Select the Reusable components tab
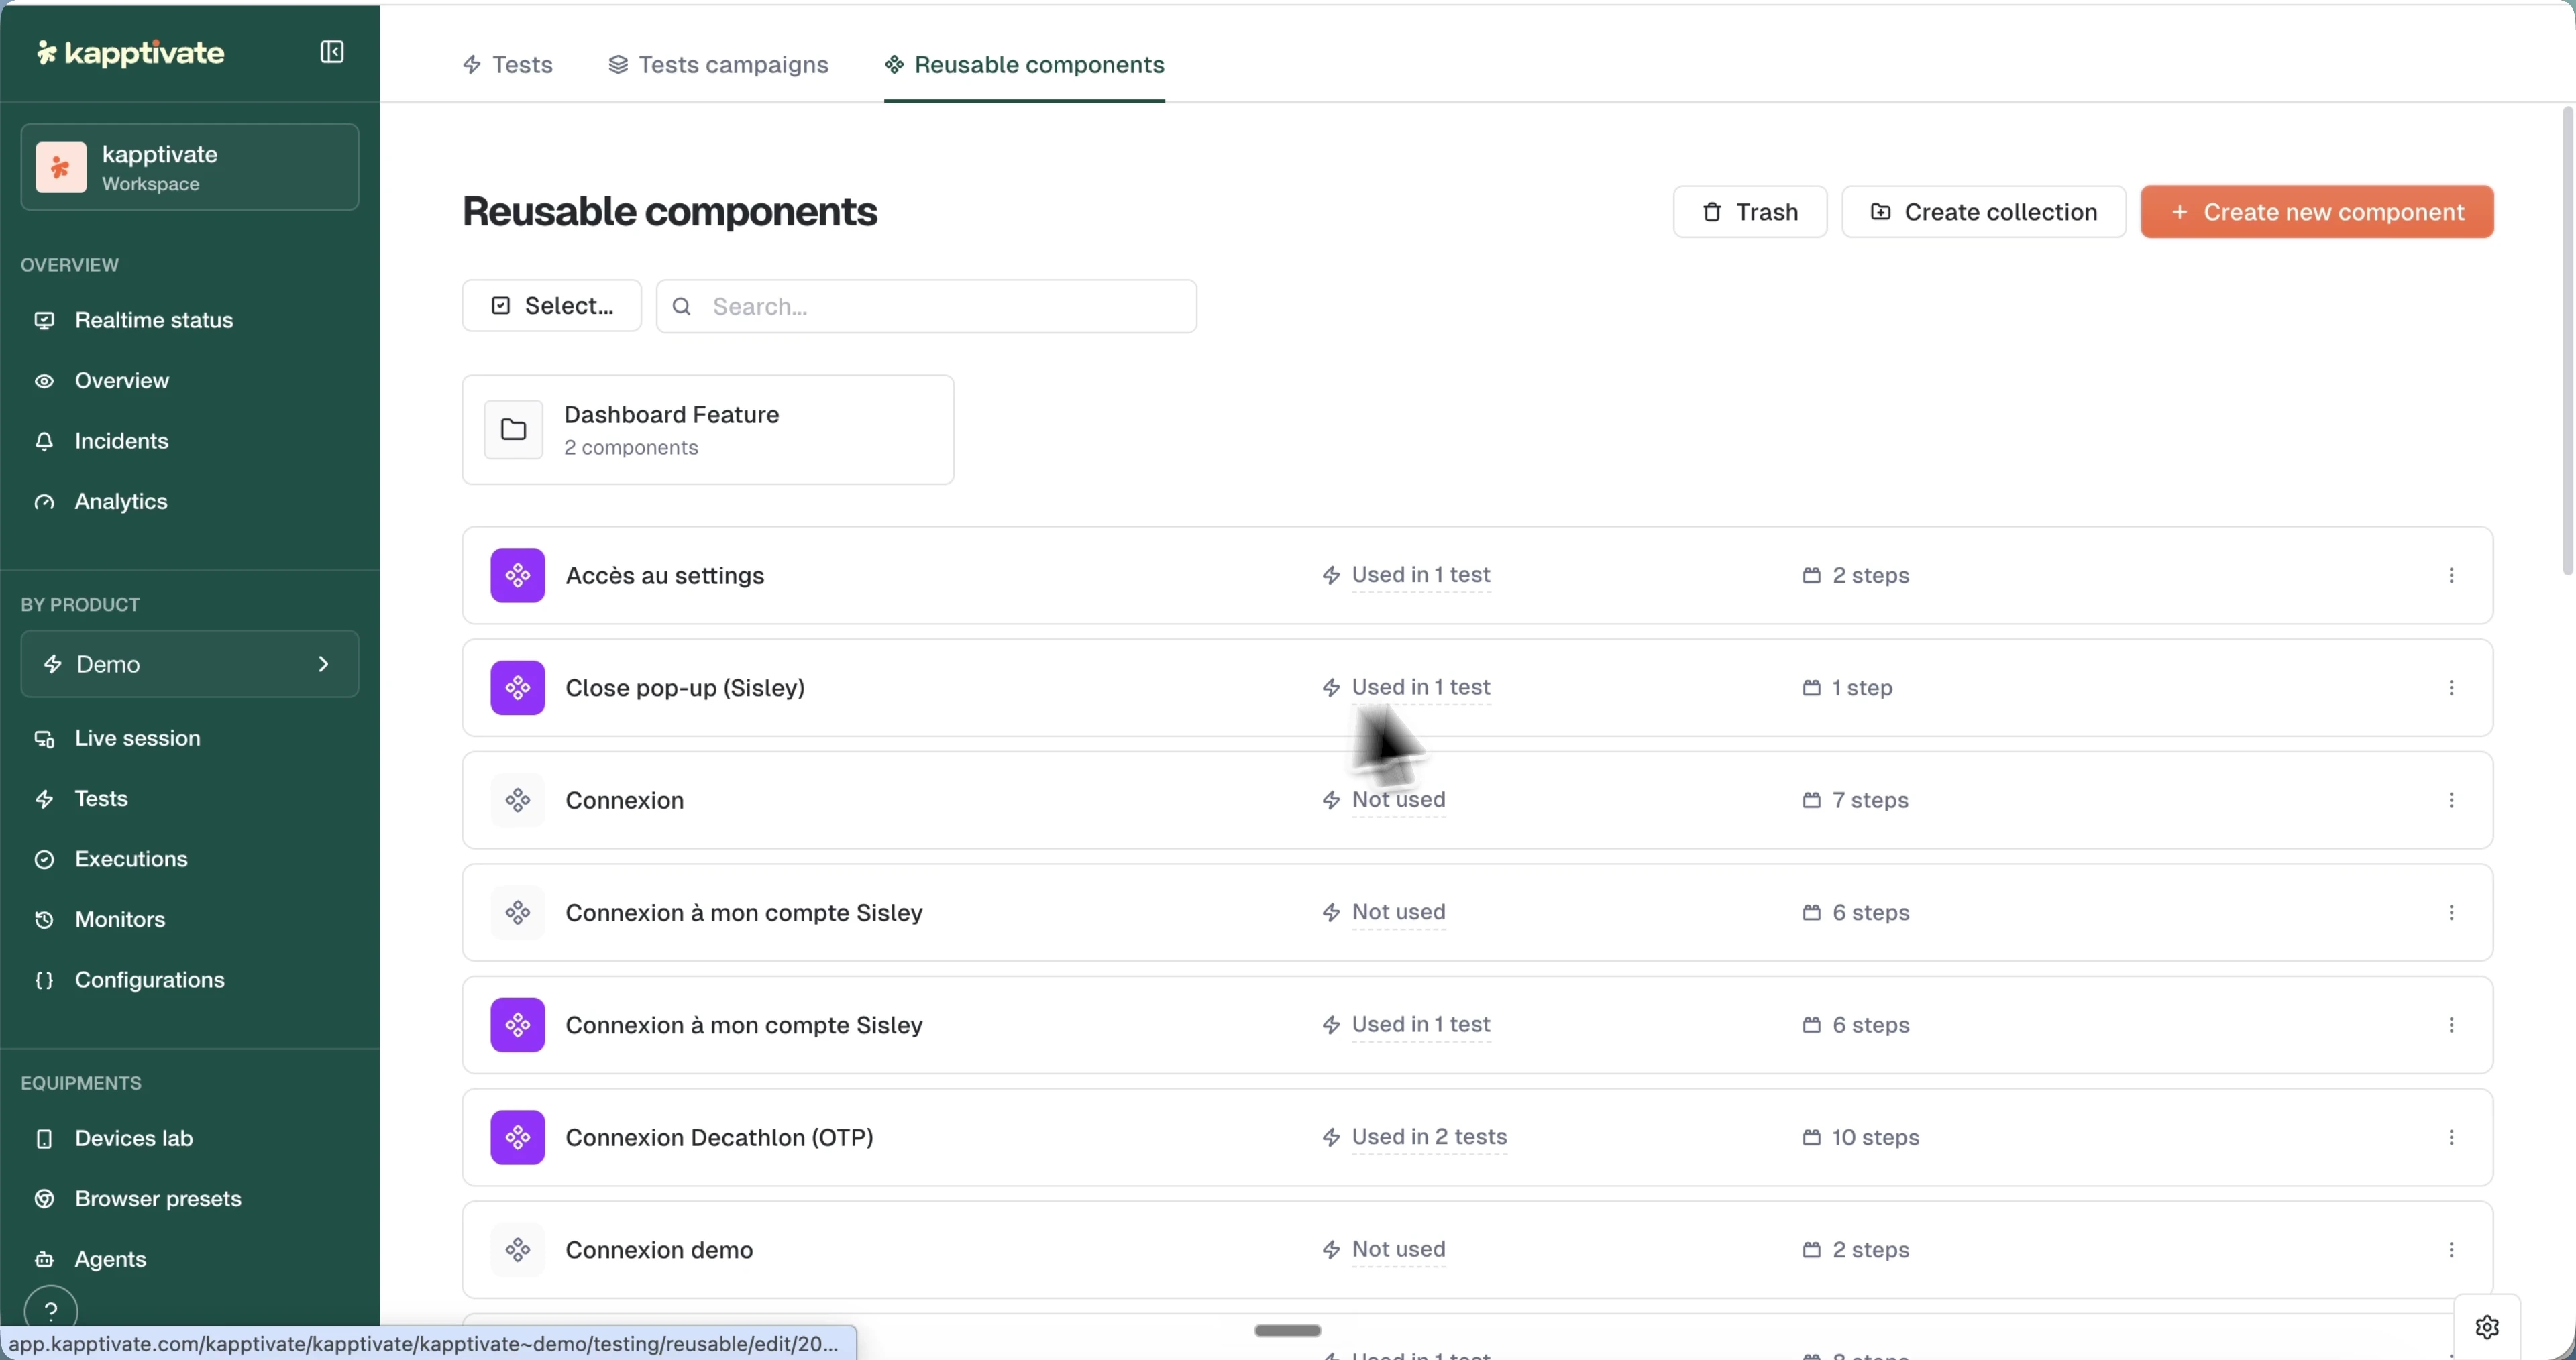 pos(1024,65)
